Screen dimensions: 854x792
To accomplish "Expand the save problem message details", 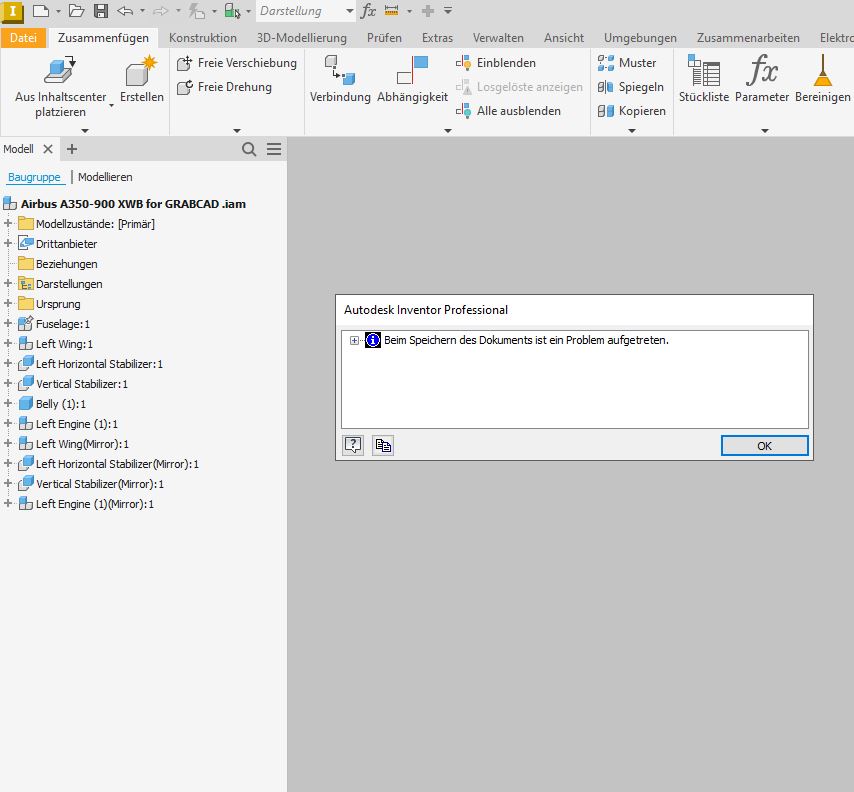I will pyautogui.click(x=354, y=340).
